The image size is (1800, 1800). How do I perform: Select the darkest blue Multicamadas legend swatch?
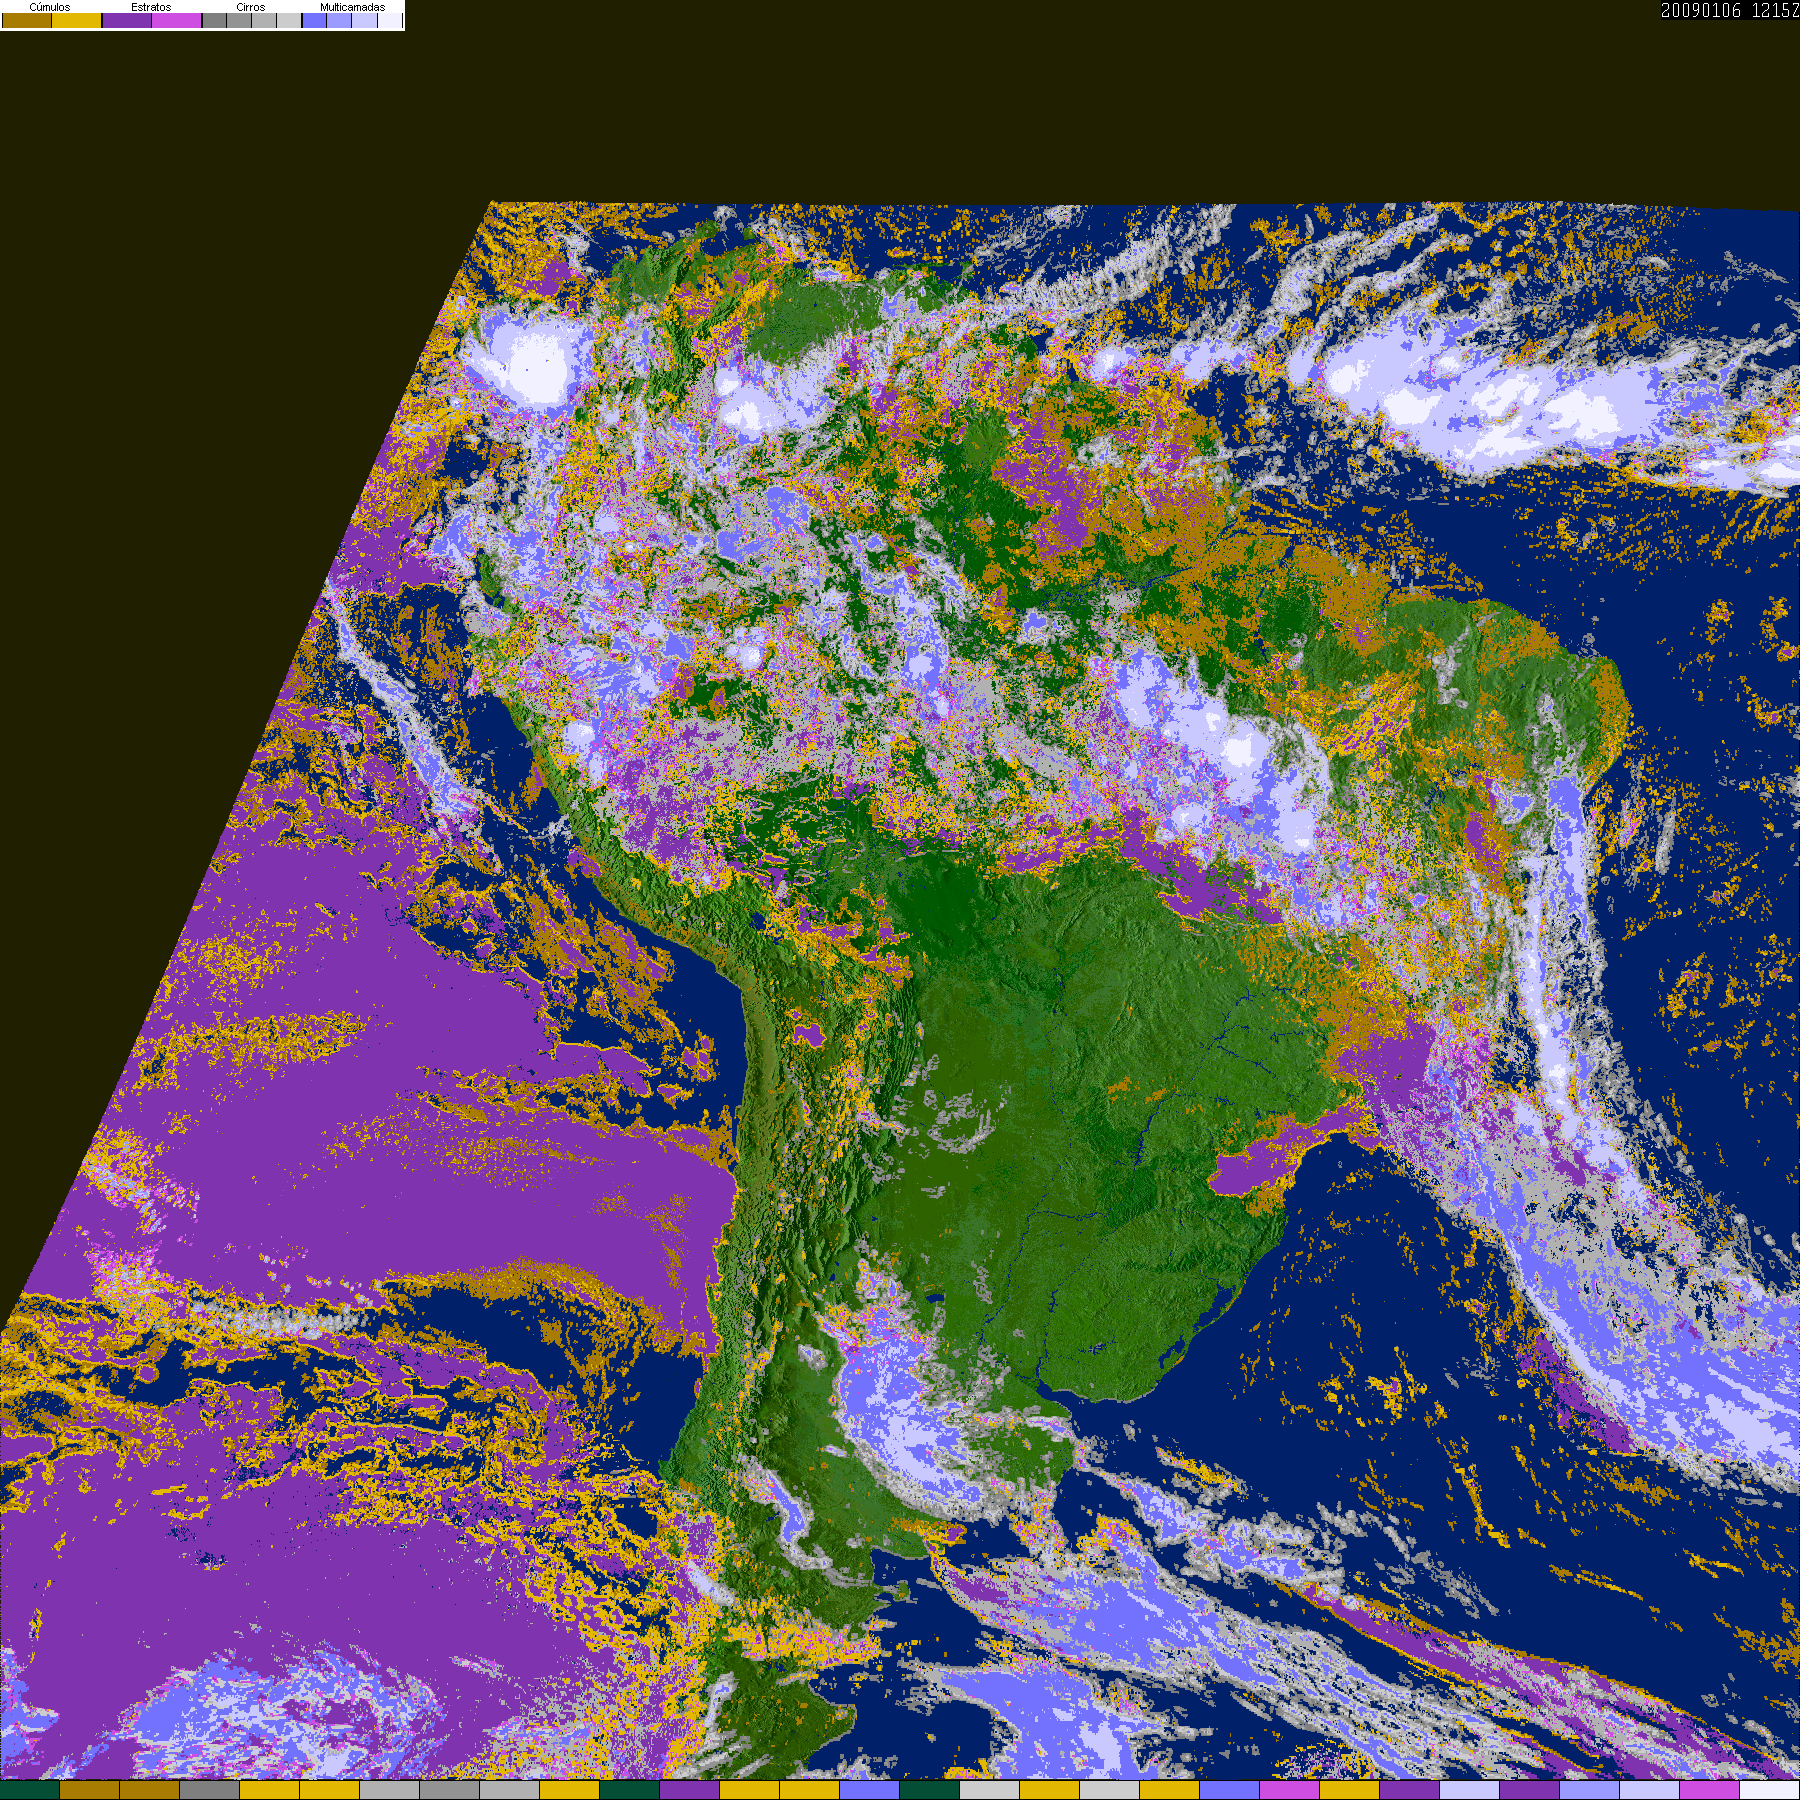pyautogui.click(x=314, y=21)
